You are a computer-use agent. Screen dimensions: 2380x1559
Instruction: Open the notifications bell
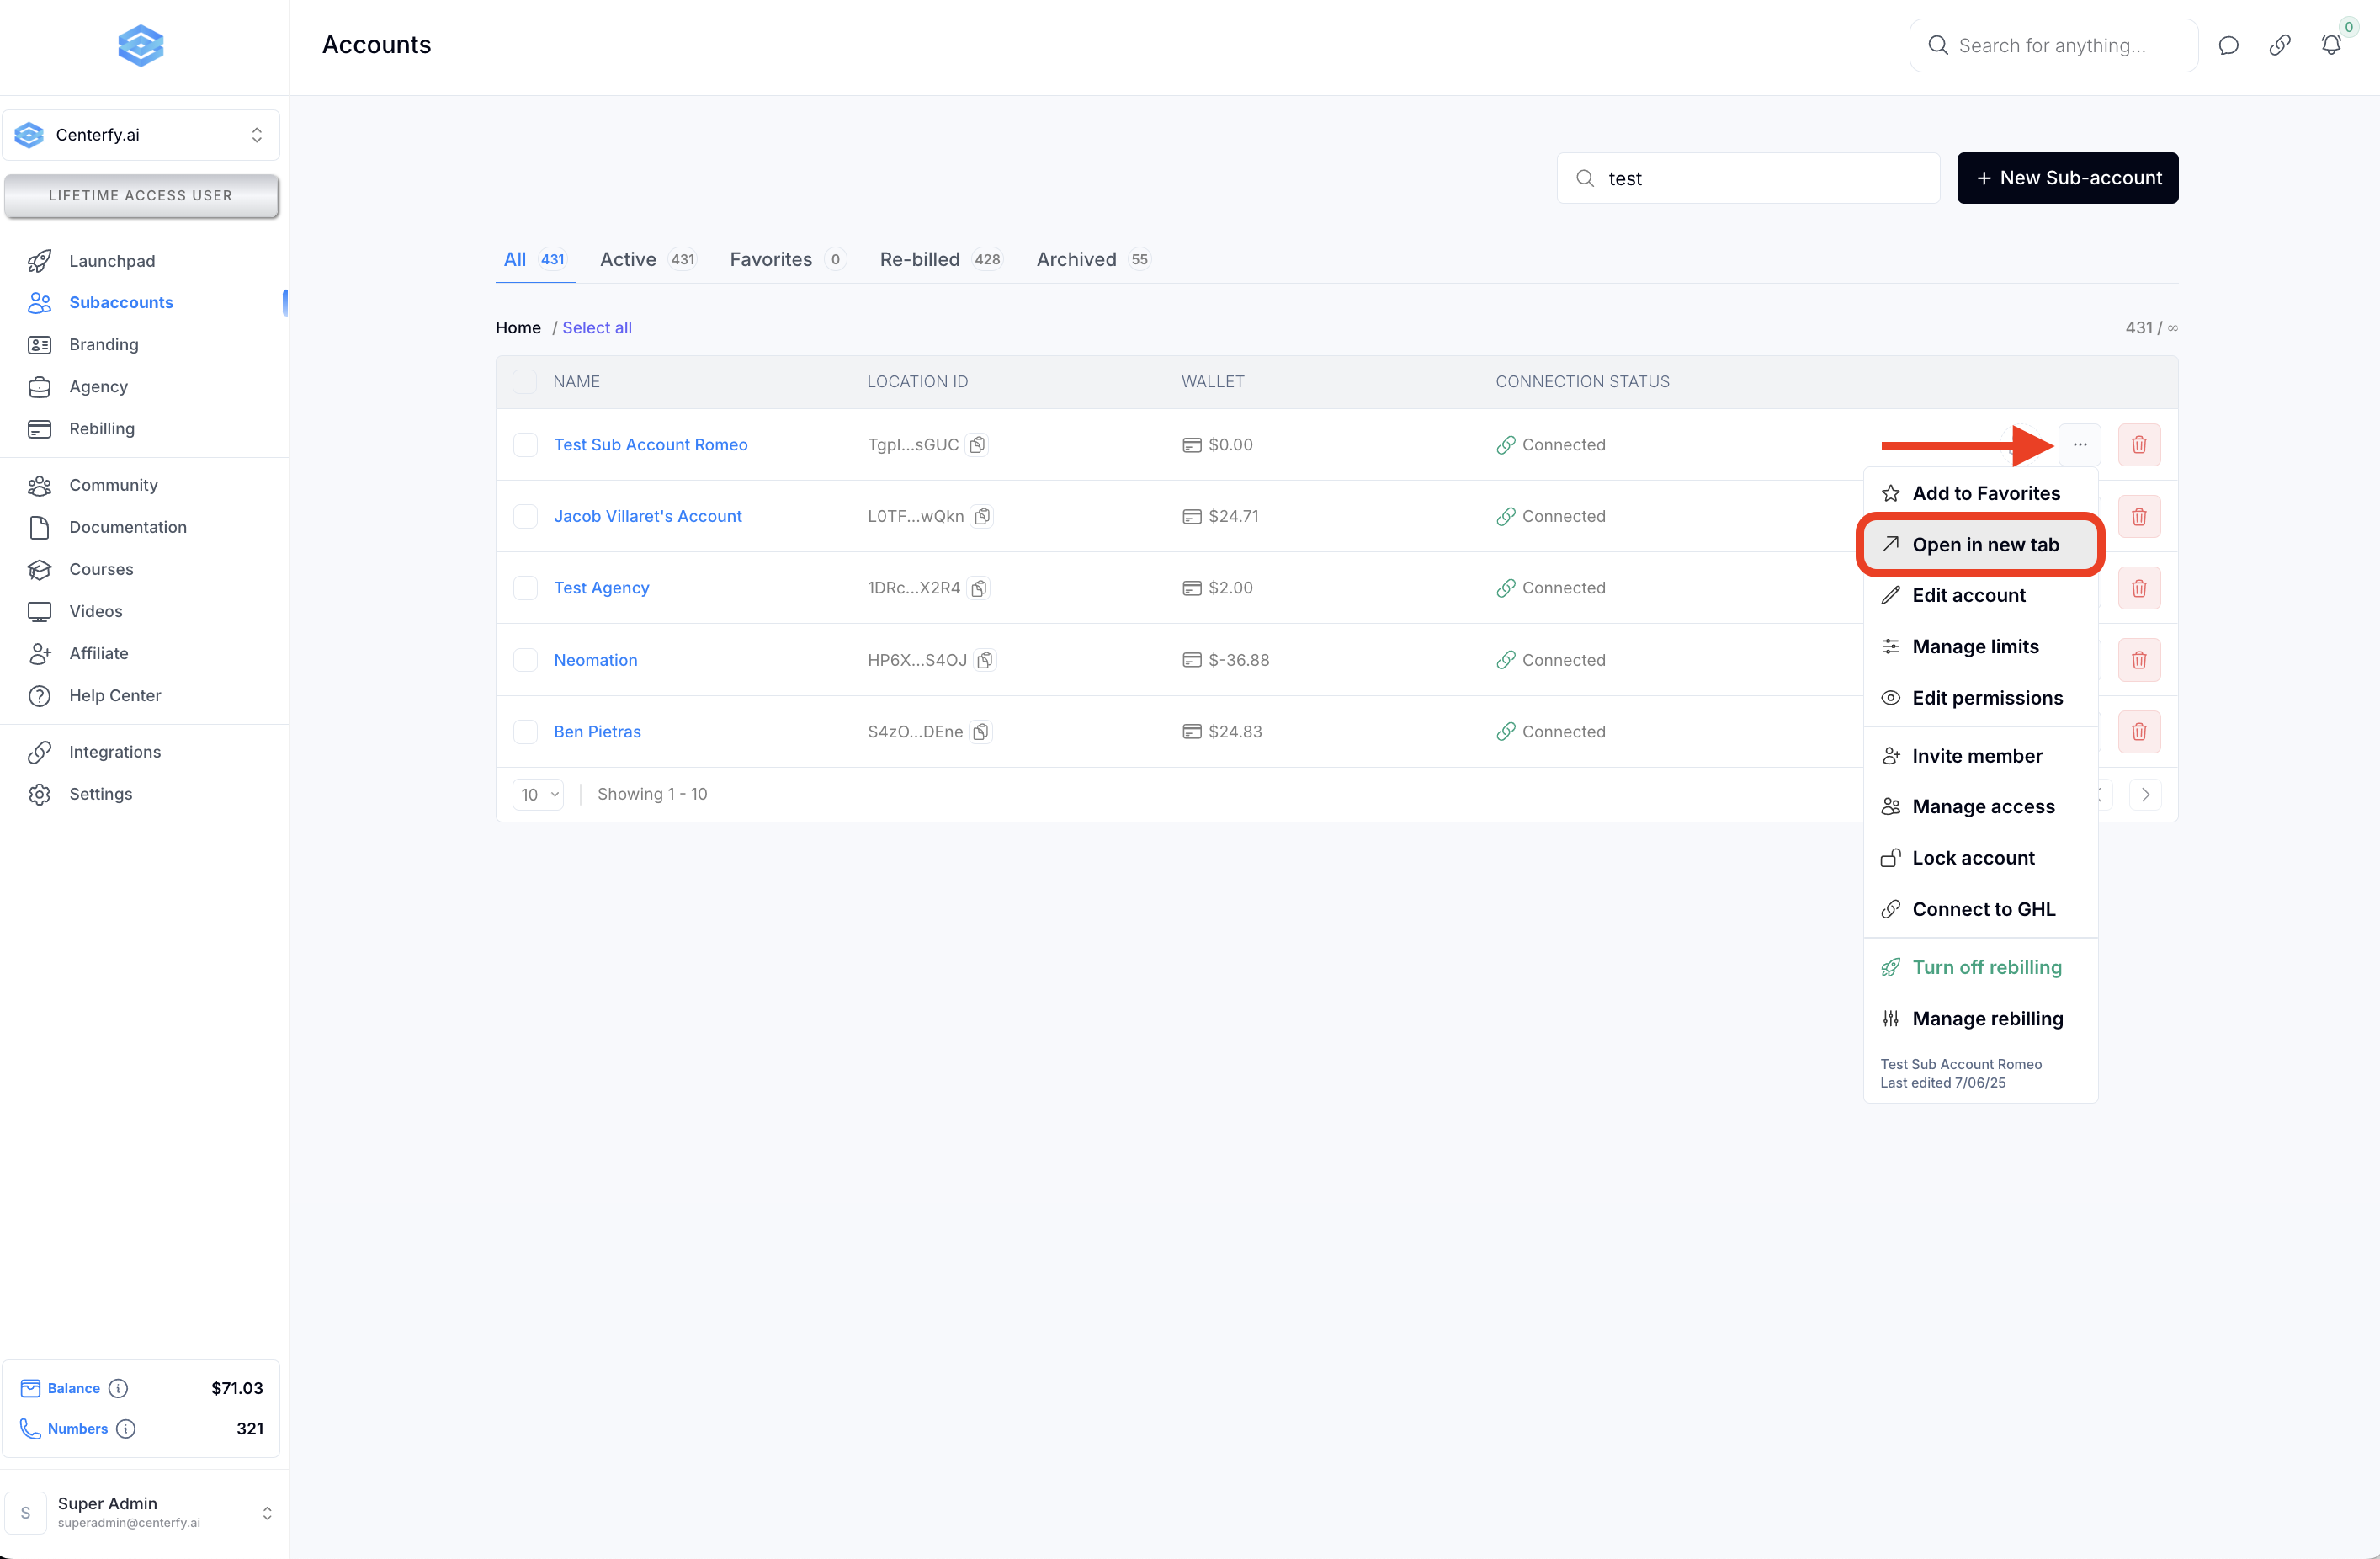pyautogui.click(x=2330, y=45)
